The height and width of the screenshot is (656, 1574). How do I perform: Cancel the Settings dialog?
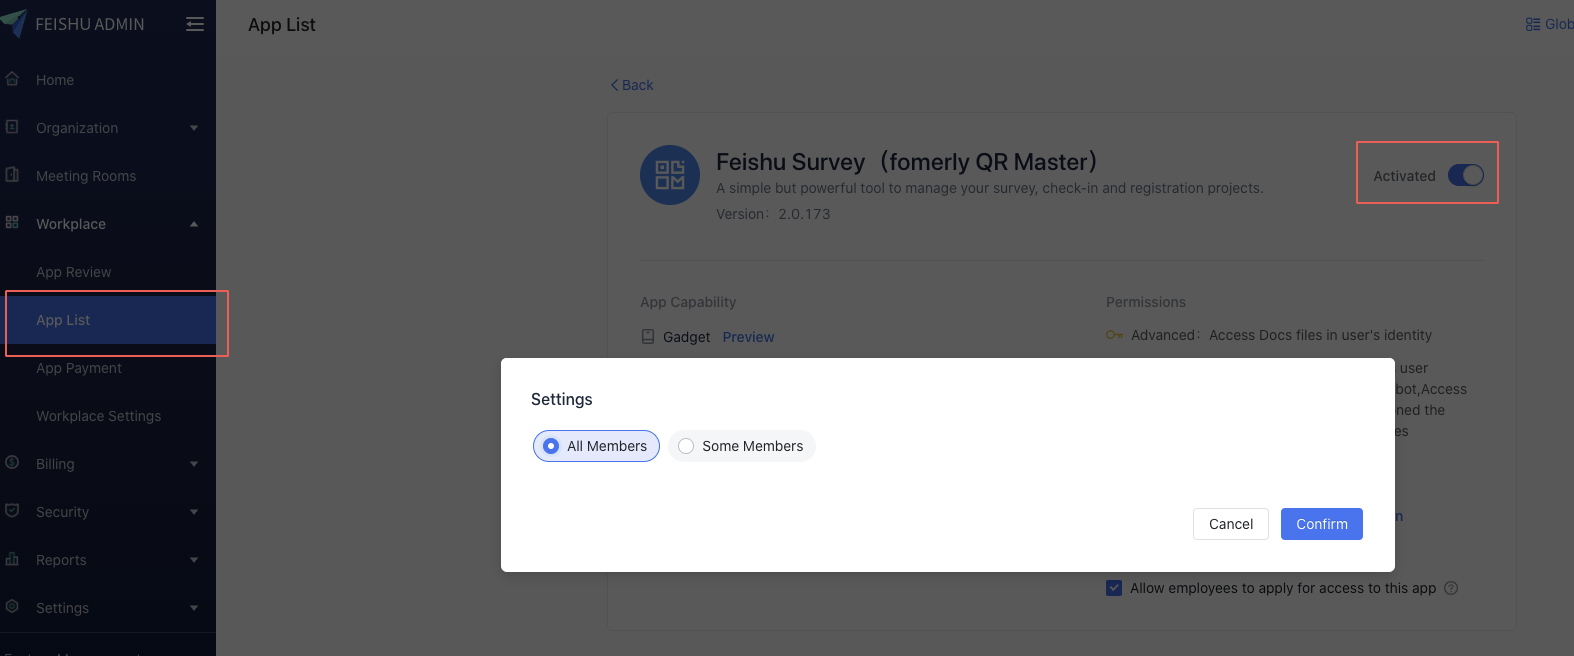pos(1230,524)
